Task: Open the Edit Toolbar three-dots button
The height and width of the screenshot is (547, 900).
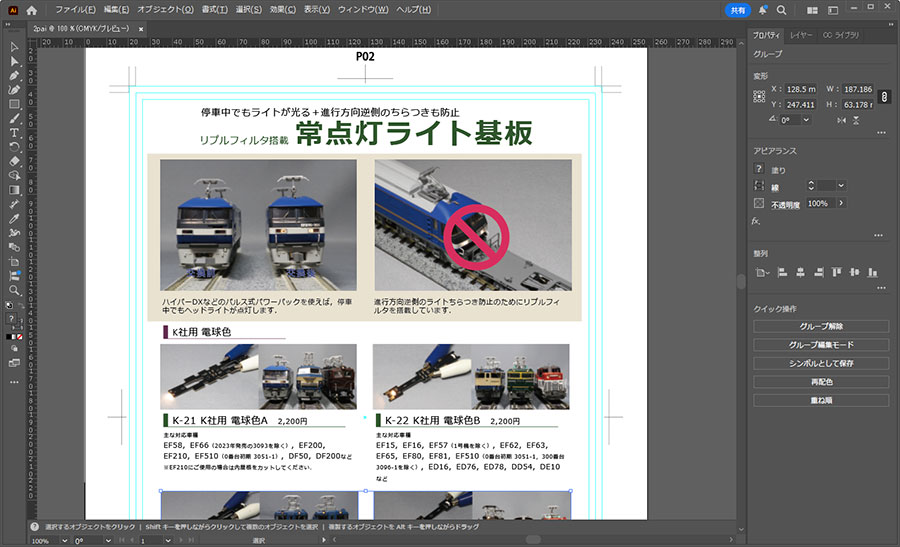Action: pos(14,382)
